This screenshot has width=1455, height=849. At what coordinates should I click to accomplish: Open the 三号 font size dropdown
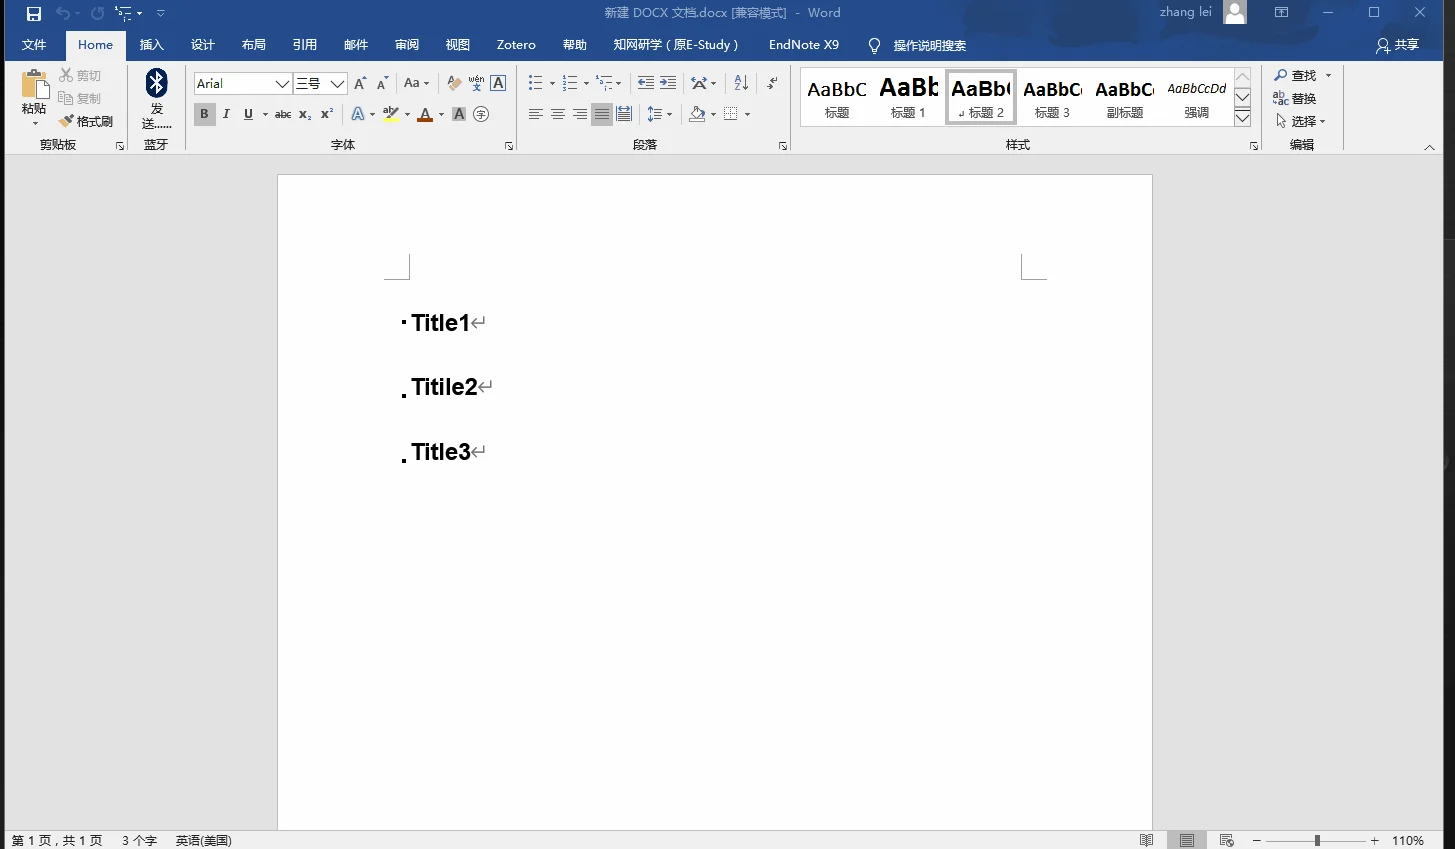(338, 84)
